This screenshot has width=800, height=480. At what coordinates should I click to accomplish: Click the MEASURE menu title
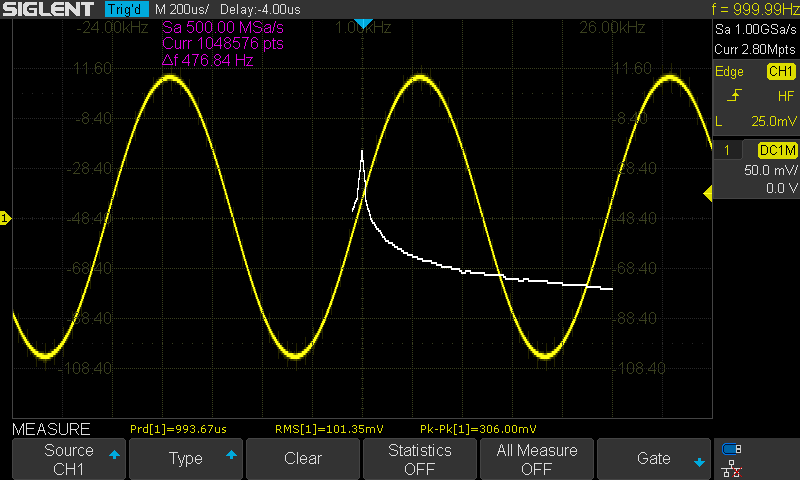pos(51,428)
